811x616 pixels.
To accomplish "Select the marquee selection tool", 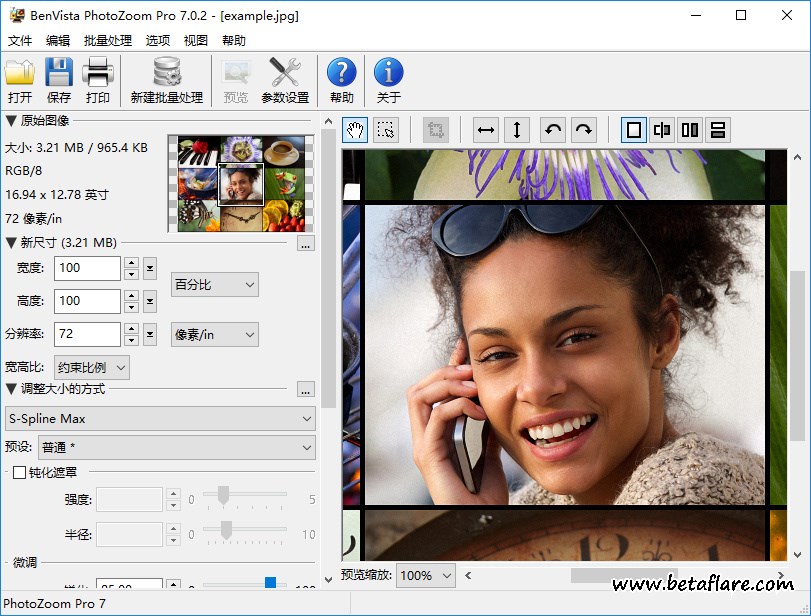I will (x=386, y=130).
